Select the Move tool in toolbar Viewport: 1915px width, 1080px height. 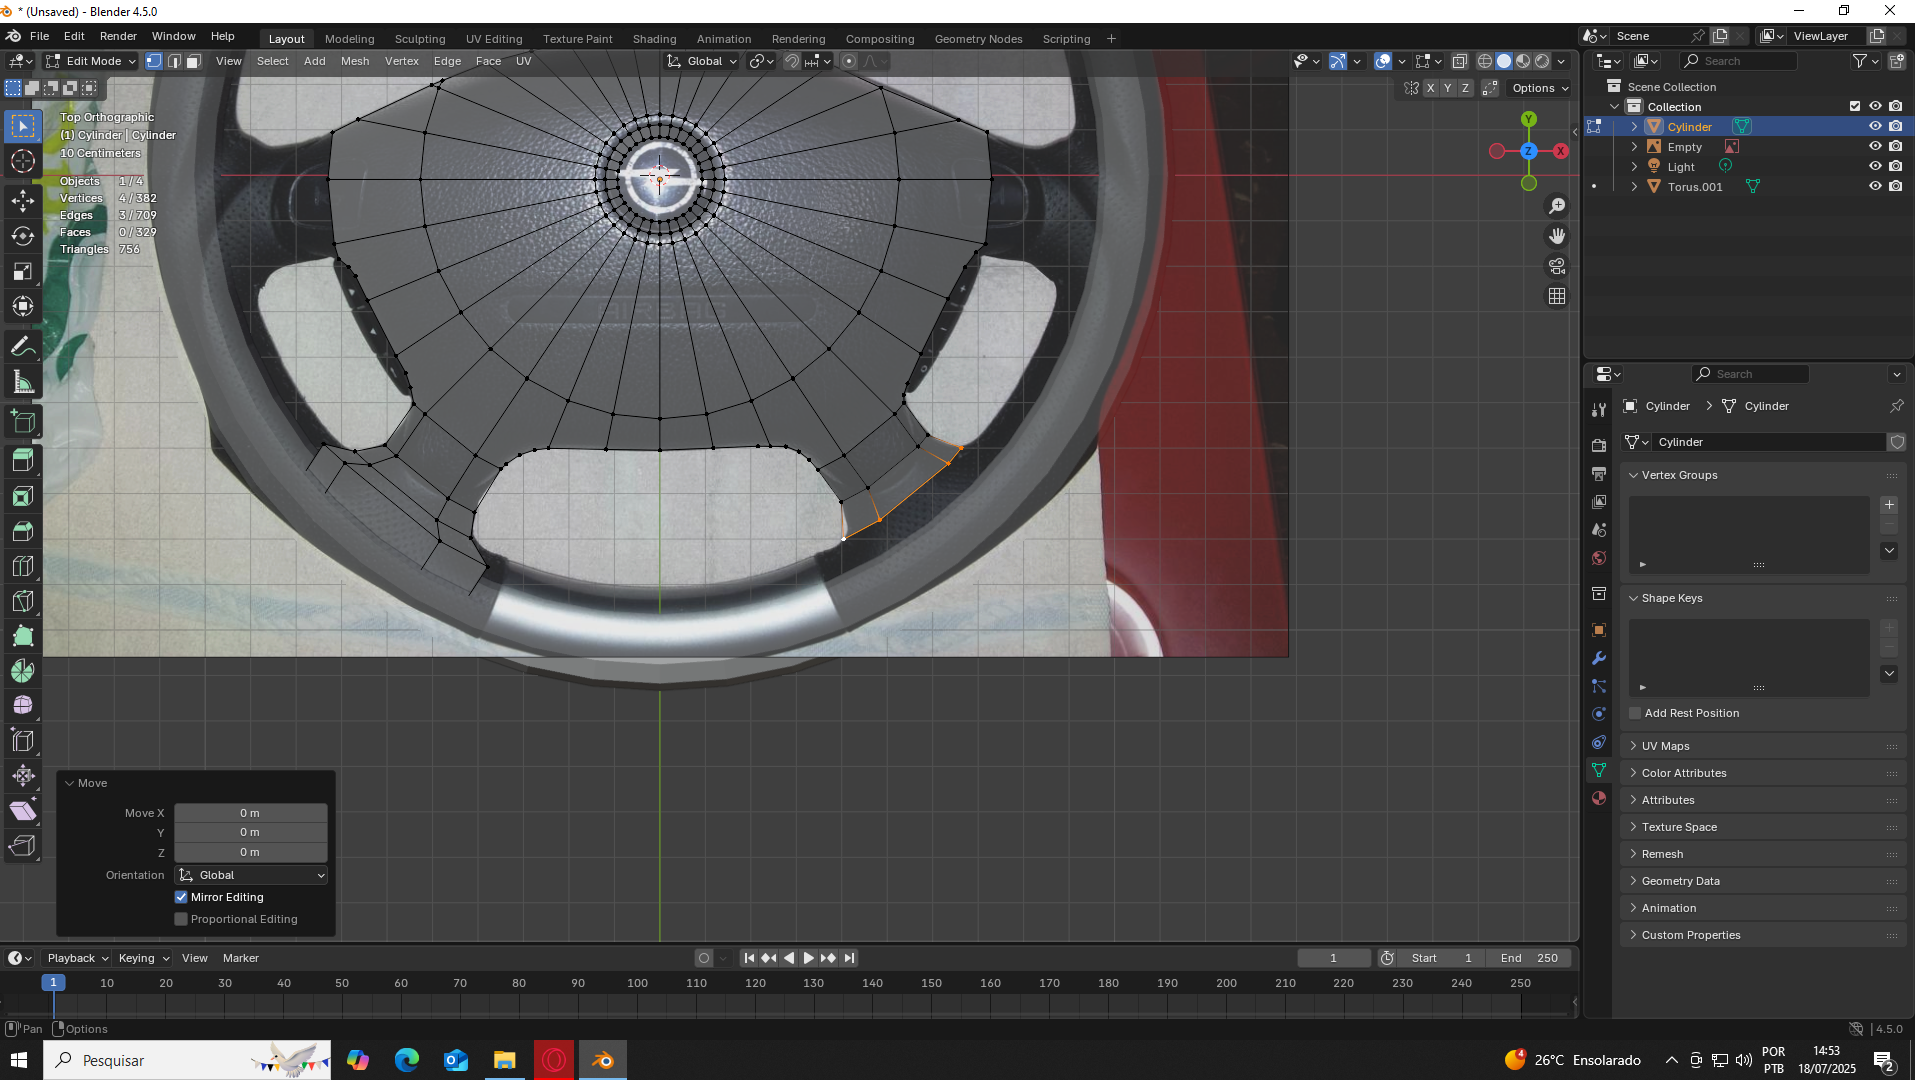click(x=23, y=201)
